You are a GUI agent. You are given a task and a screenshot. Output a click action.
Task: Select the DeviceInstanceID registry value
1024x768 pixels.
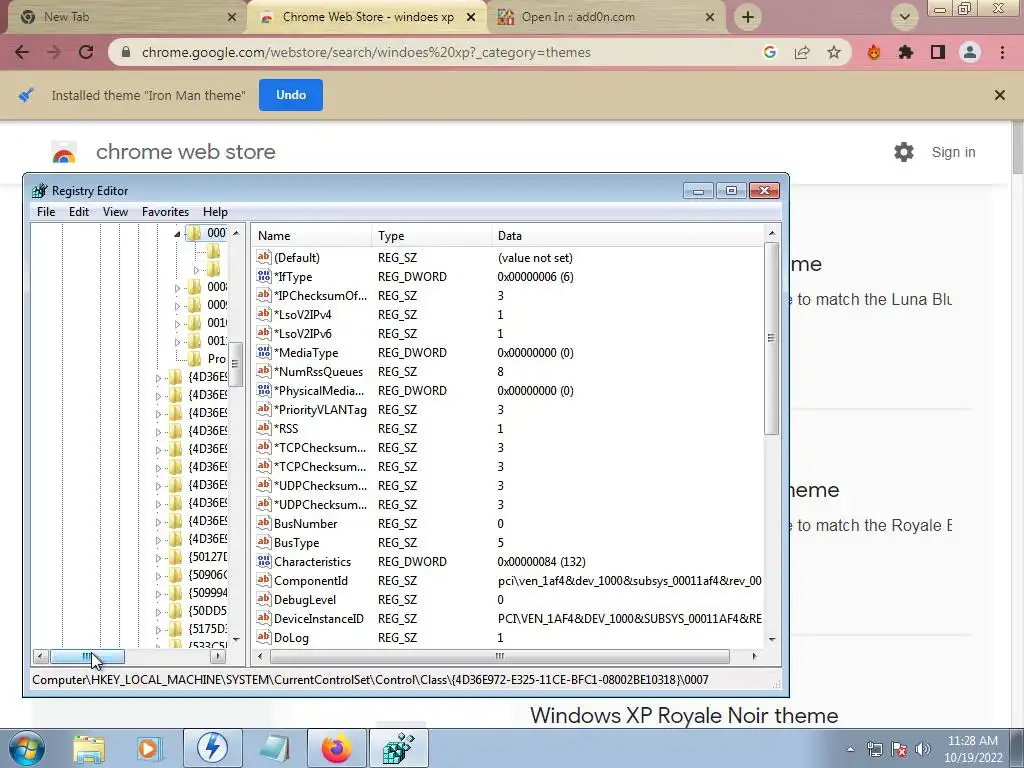pos(319,618)
